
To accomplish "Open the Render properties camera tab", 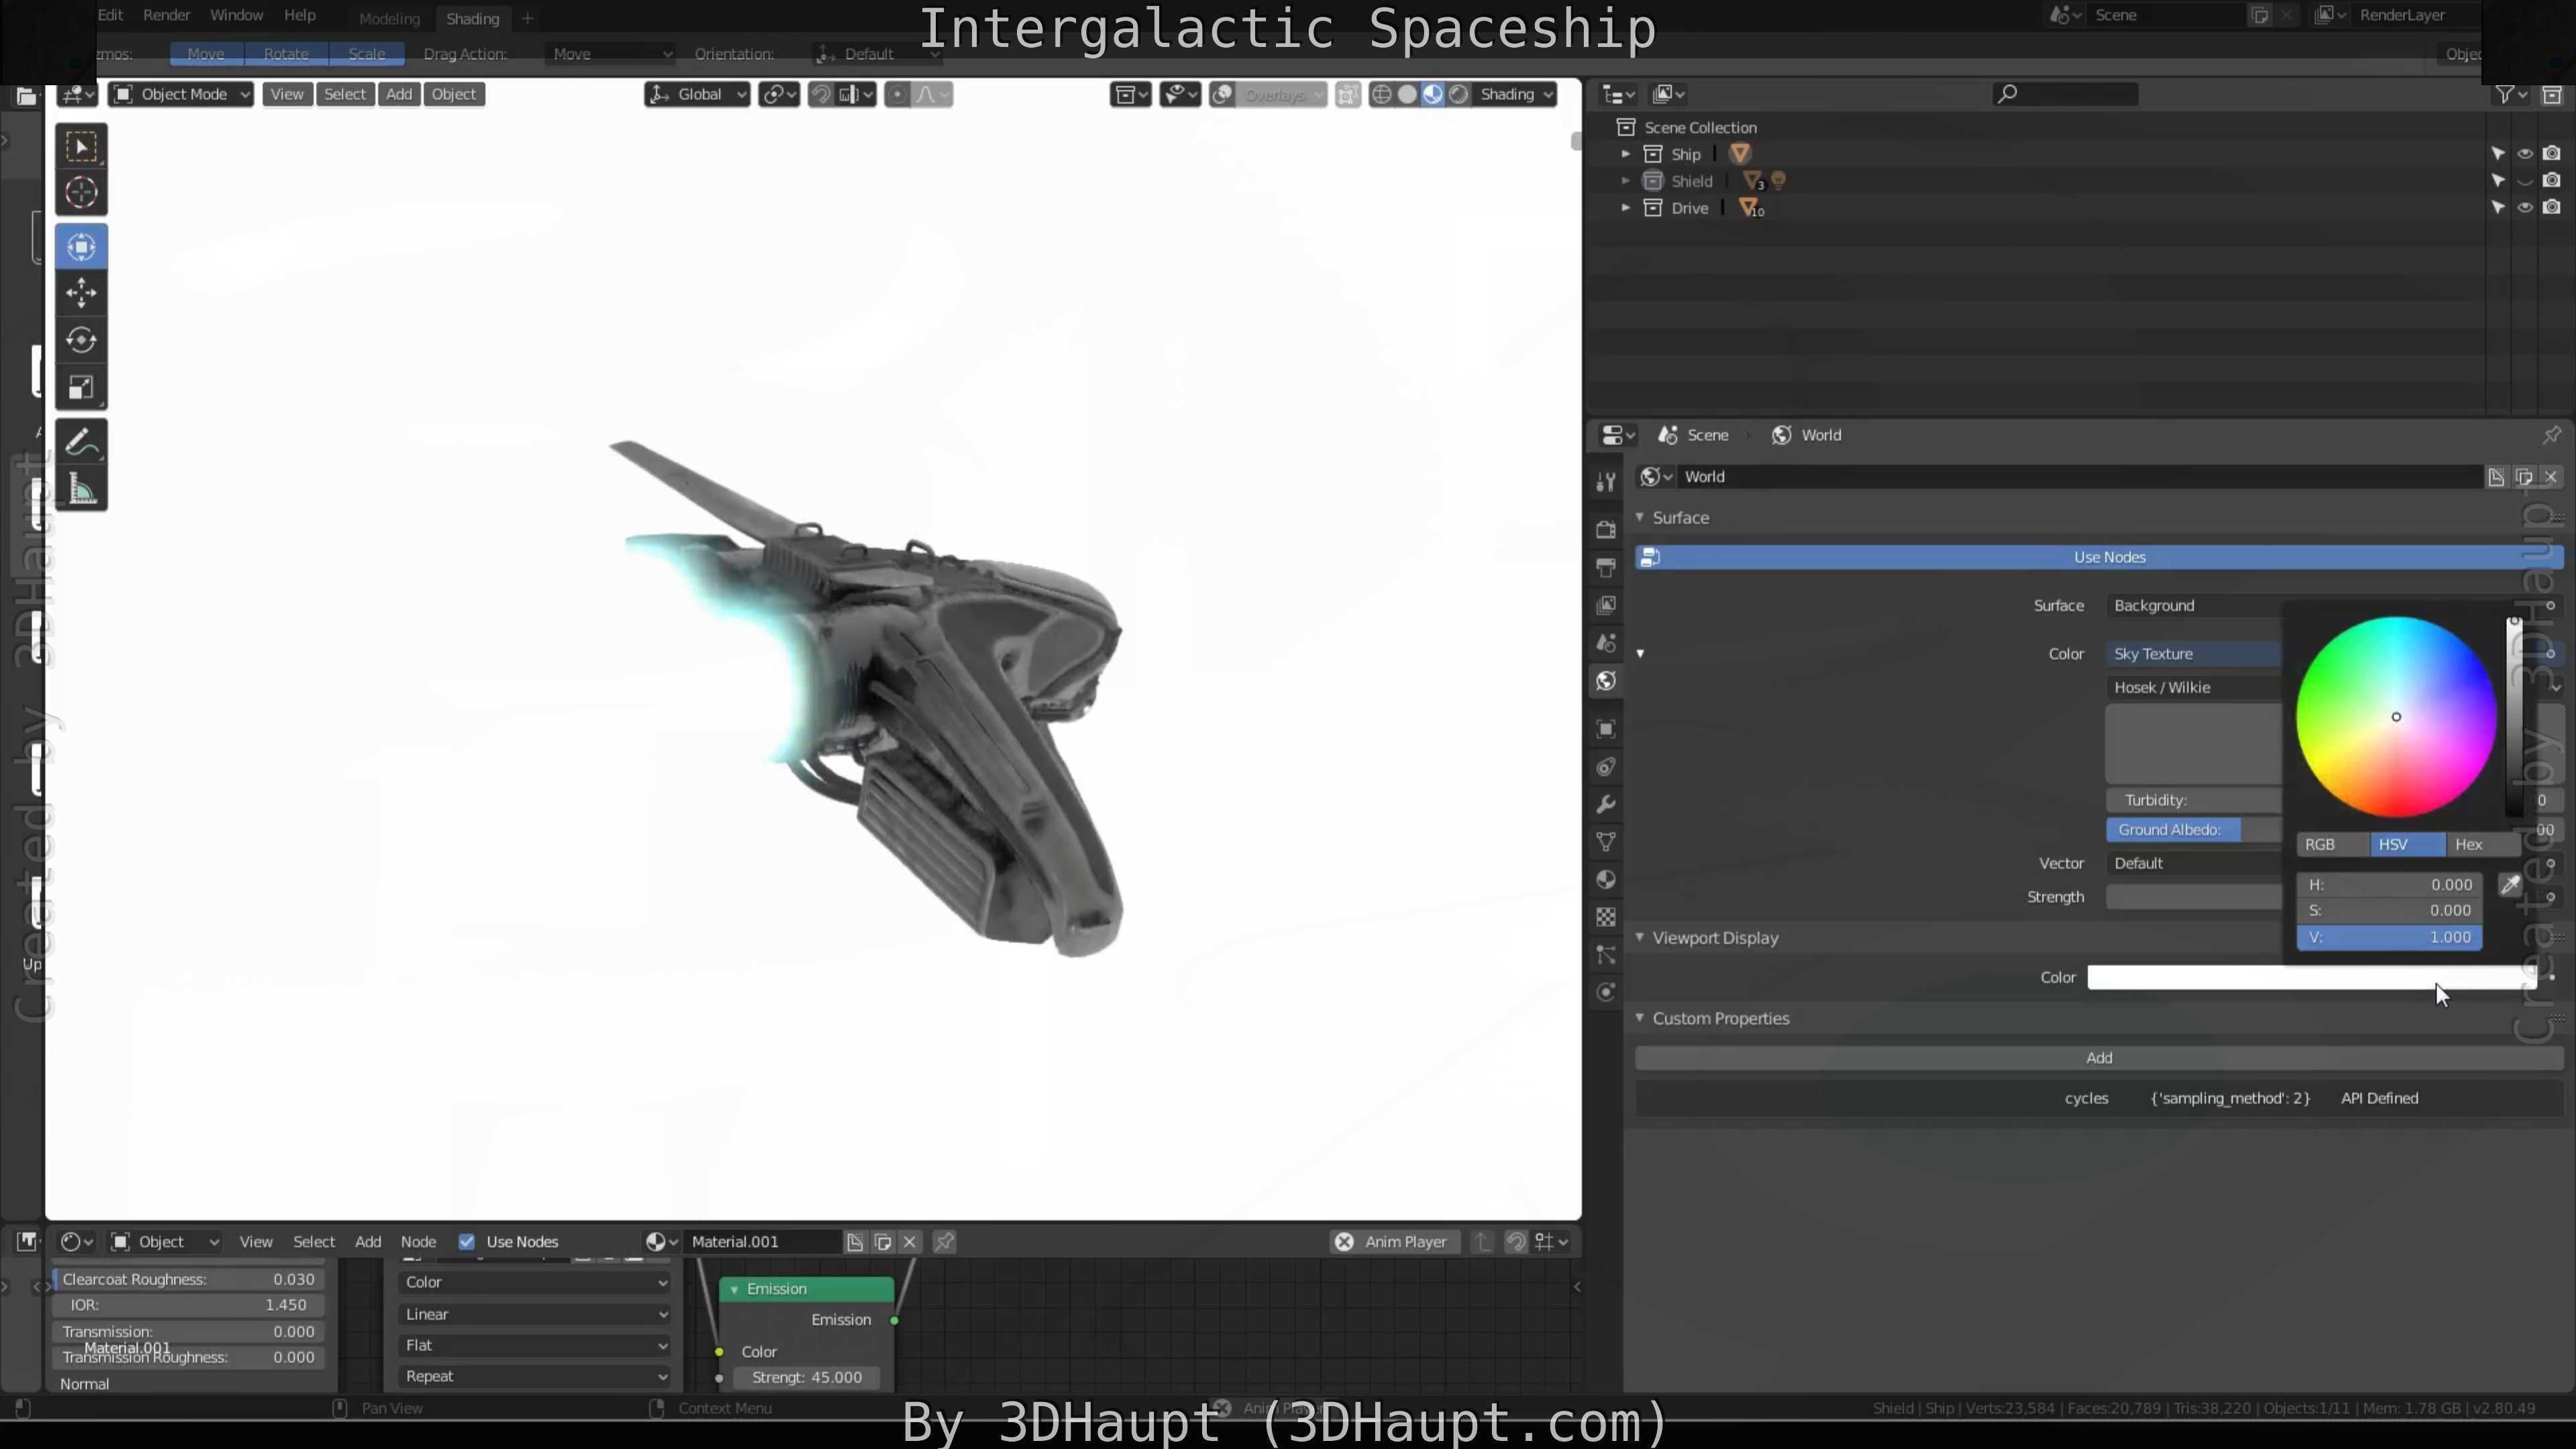I will 1606,529.
